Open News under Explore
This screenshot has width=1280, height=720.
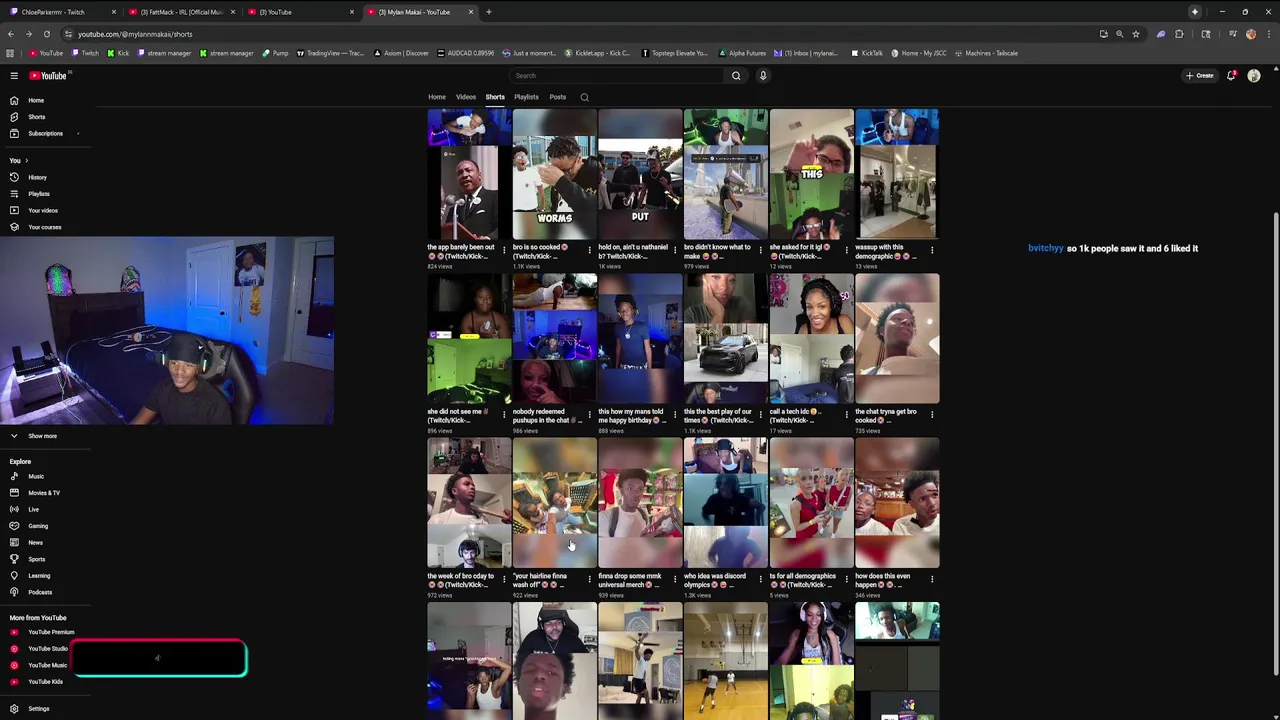click(35, 542)
